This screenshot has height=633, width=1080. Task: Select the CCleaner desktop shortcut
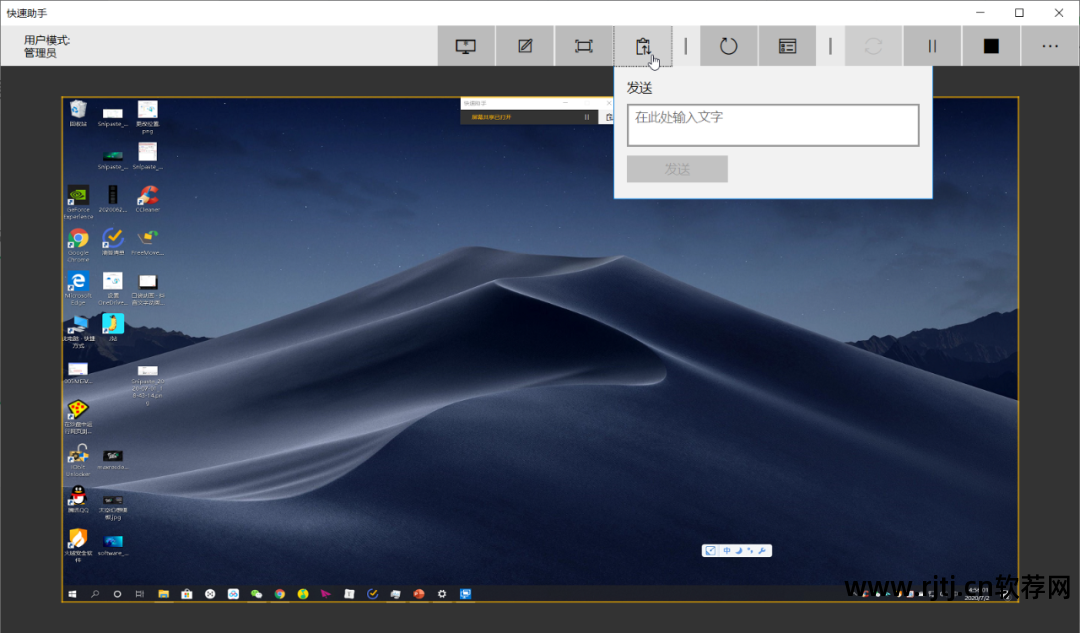point(147,199)
